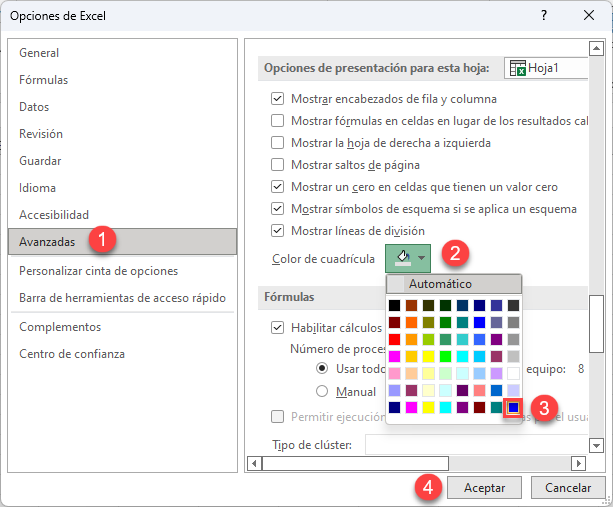Go to Complementos category
The image size is (613, 507).
click(x=122, y=327)
